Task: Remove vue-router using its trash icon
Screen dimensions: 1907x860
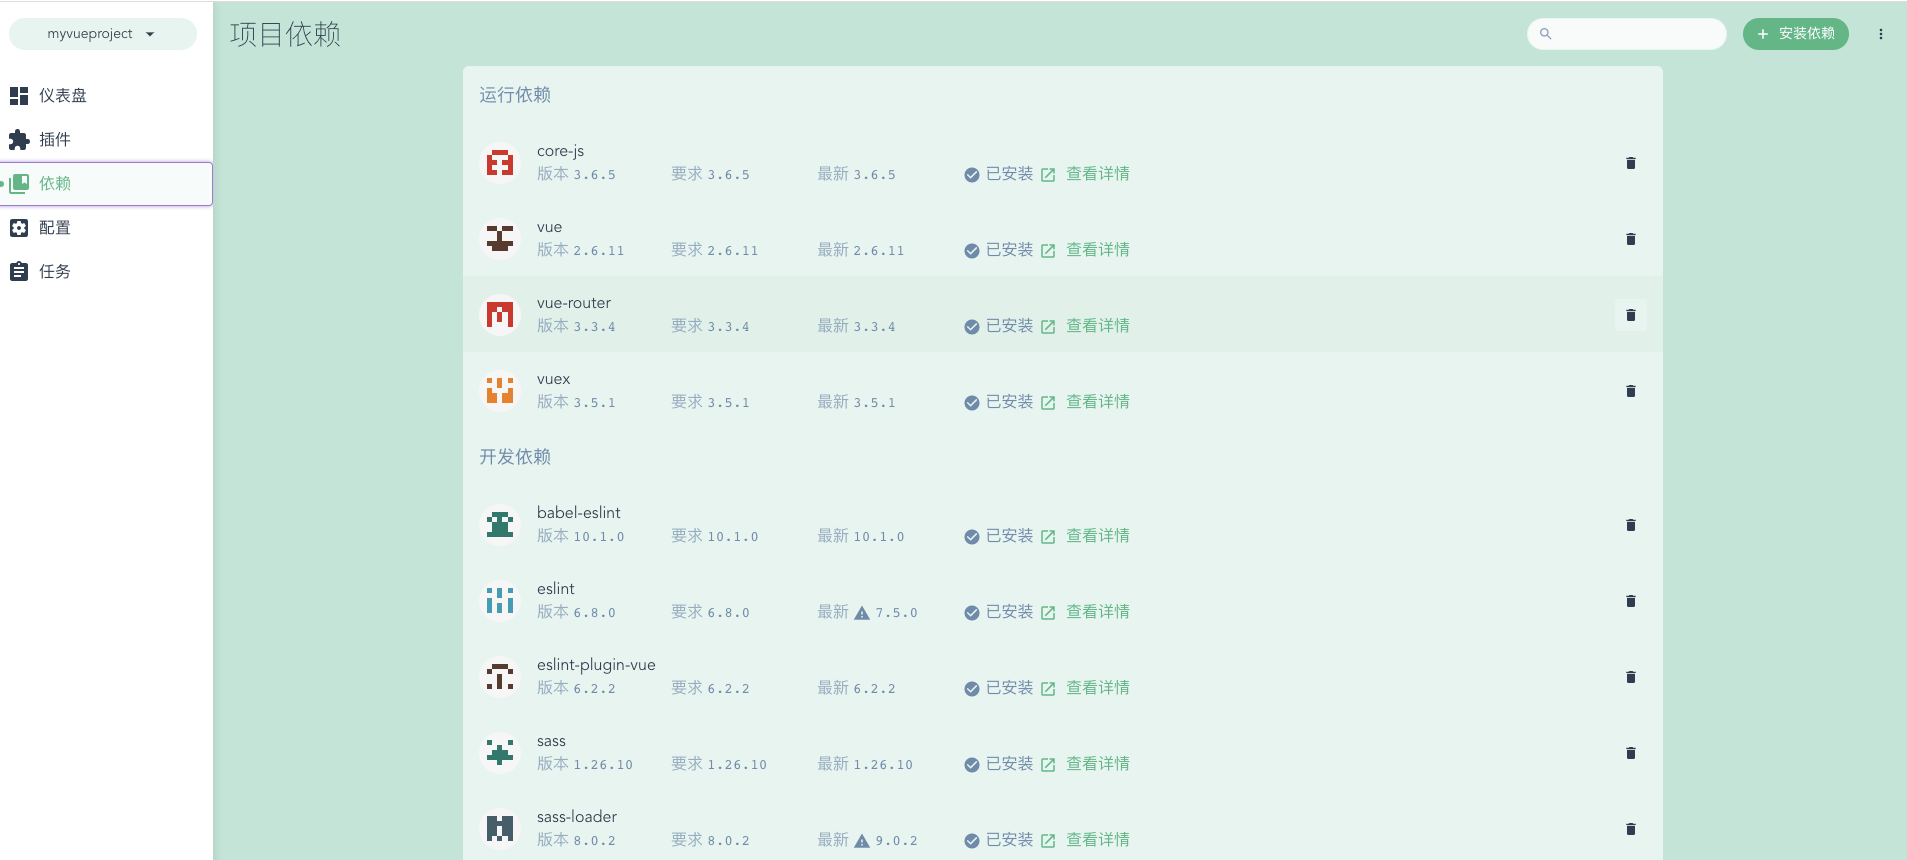Action: click(x=1631, y=315)
